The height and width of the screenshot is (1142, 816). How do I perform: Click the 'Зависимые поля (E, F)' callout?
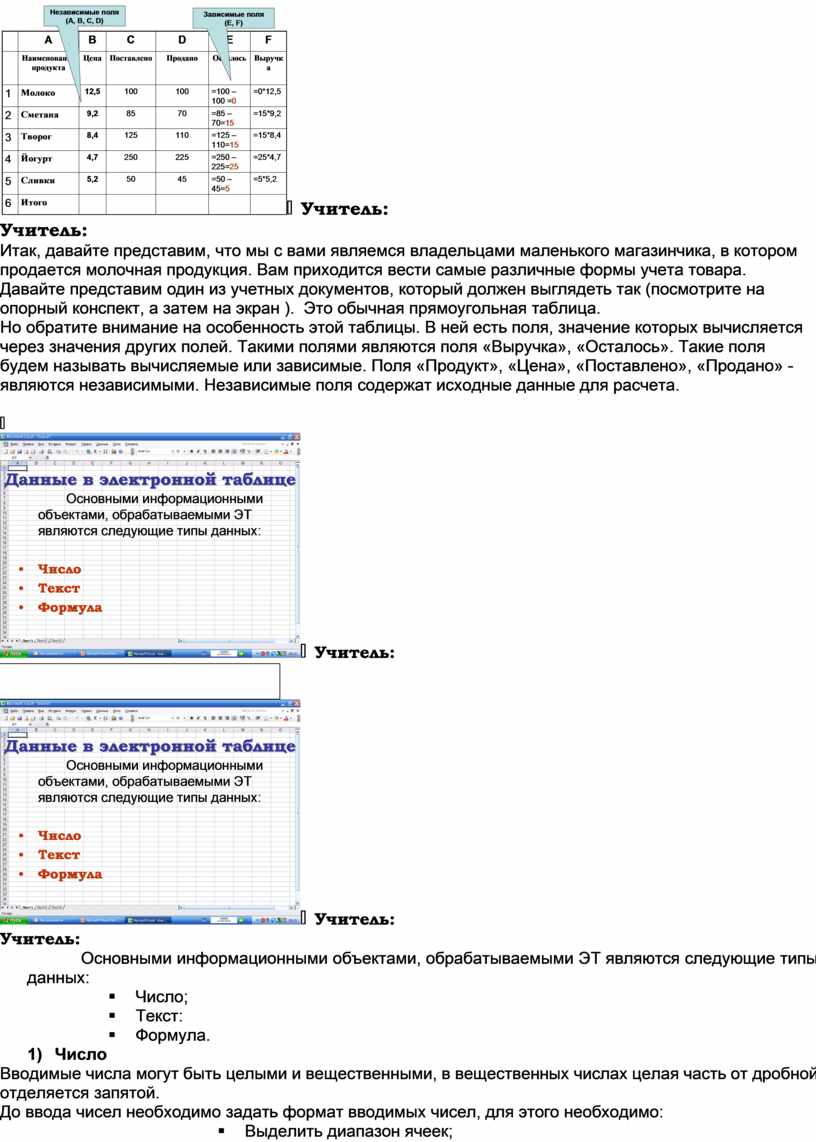(x=233, y=18)
